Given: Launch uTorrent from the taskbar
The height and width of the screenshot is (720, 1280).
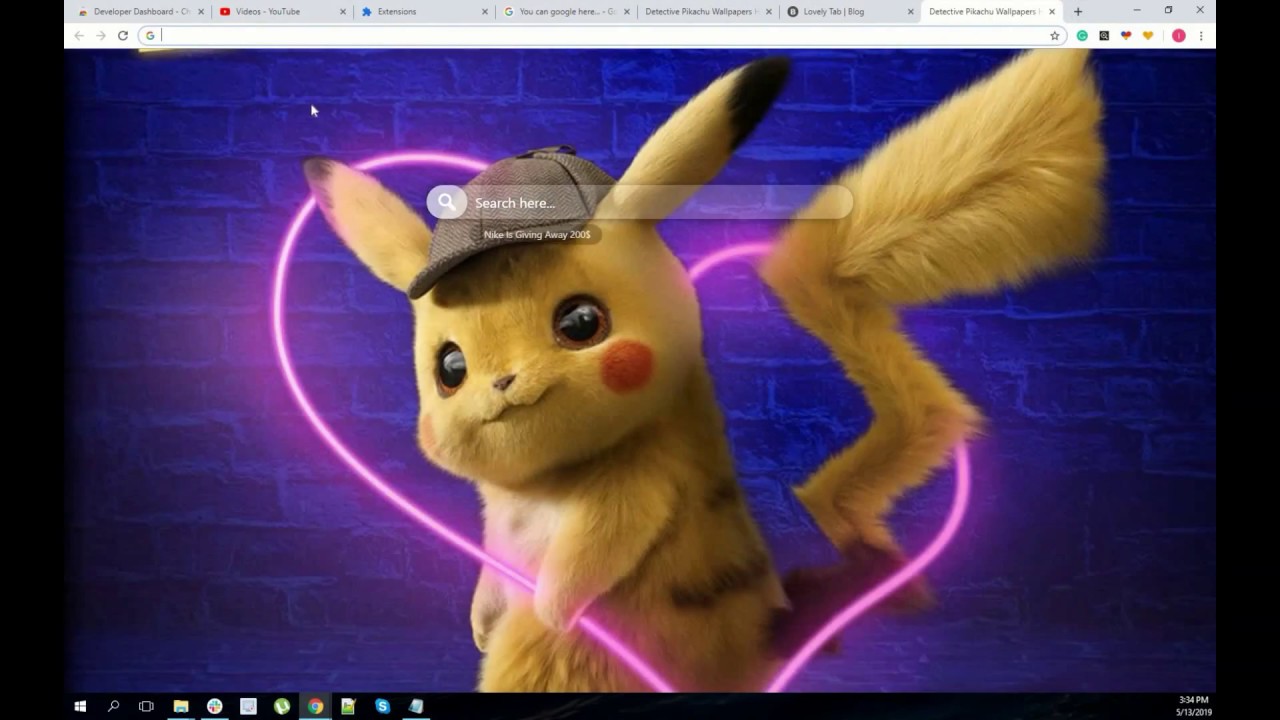Looking at the screenshot, I should [x=281, y=707].
